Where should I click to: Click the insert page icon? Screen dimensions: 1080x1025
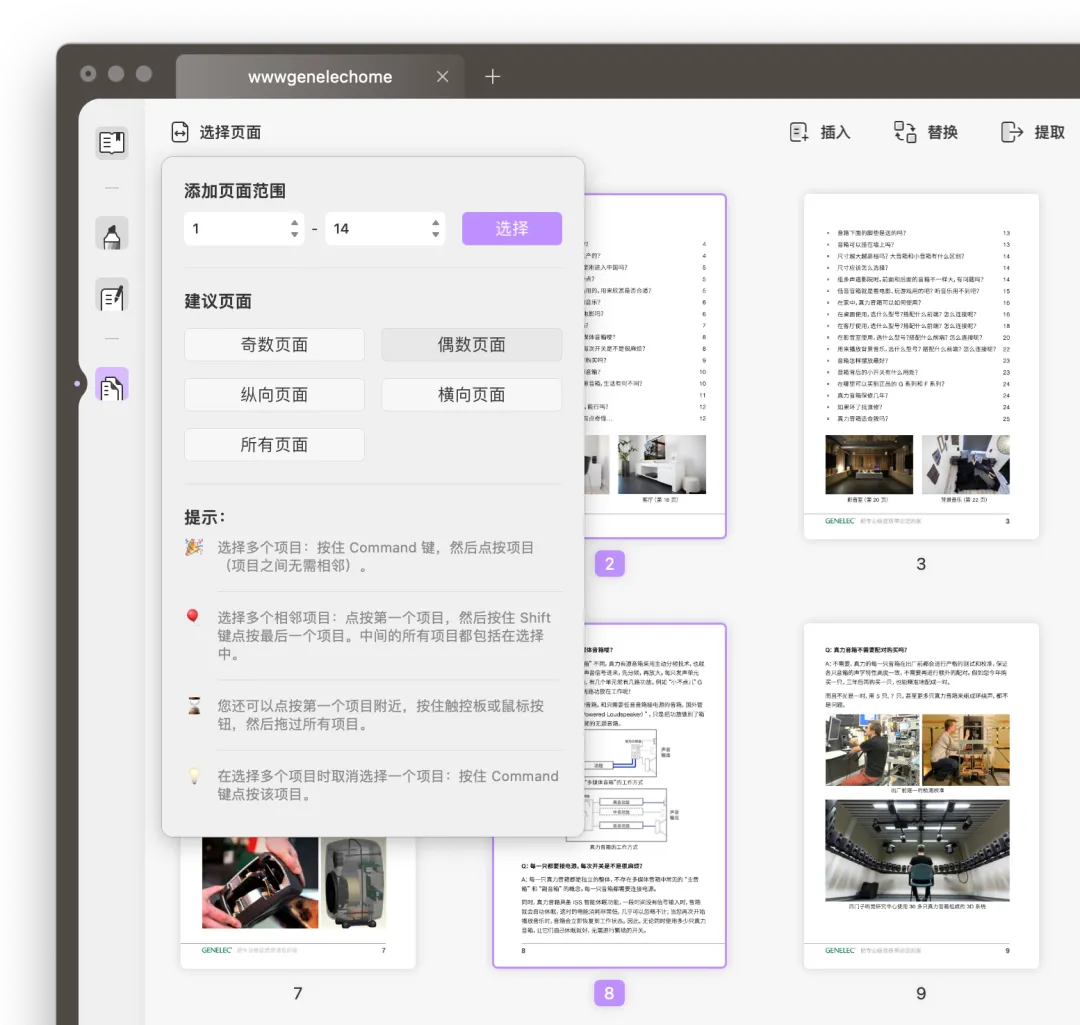coord(799,132)
